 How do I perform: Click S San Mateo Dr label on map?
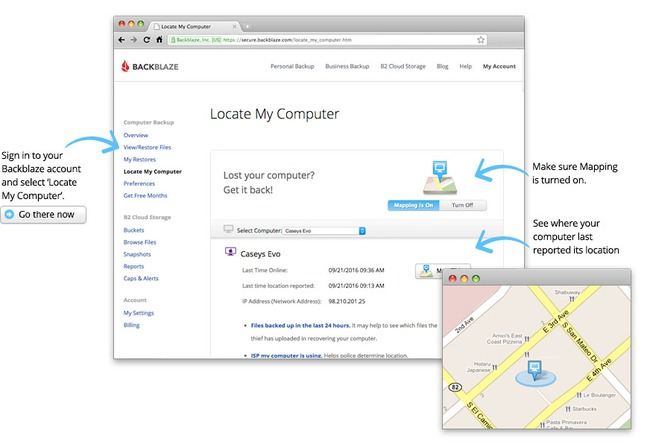pyautogui.click(x=580, y=344)
